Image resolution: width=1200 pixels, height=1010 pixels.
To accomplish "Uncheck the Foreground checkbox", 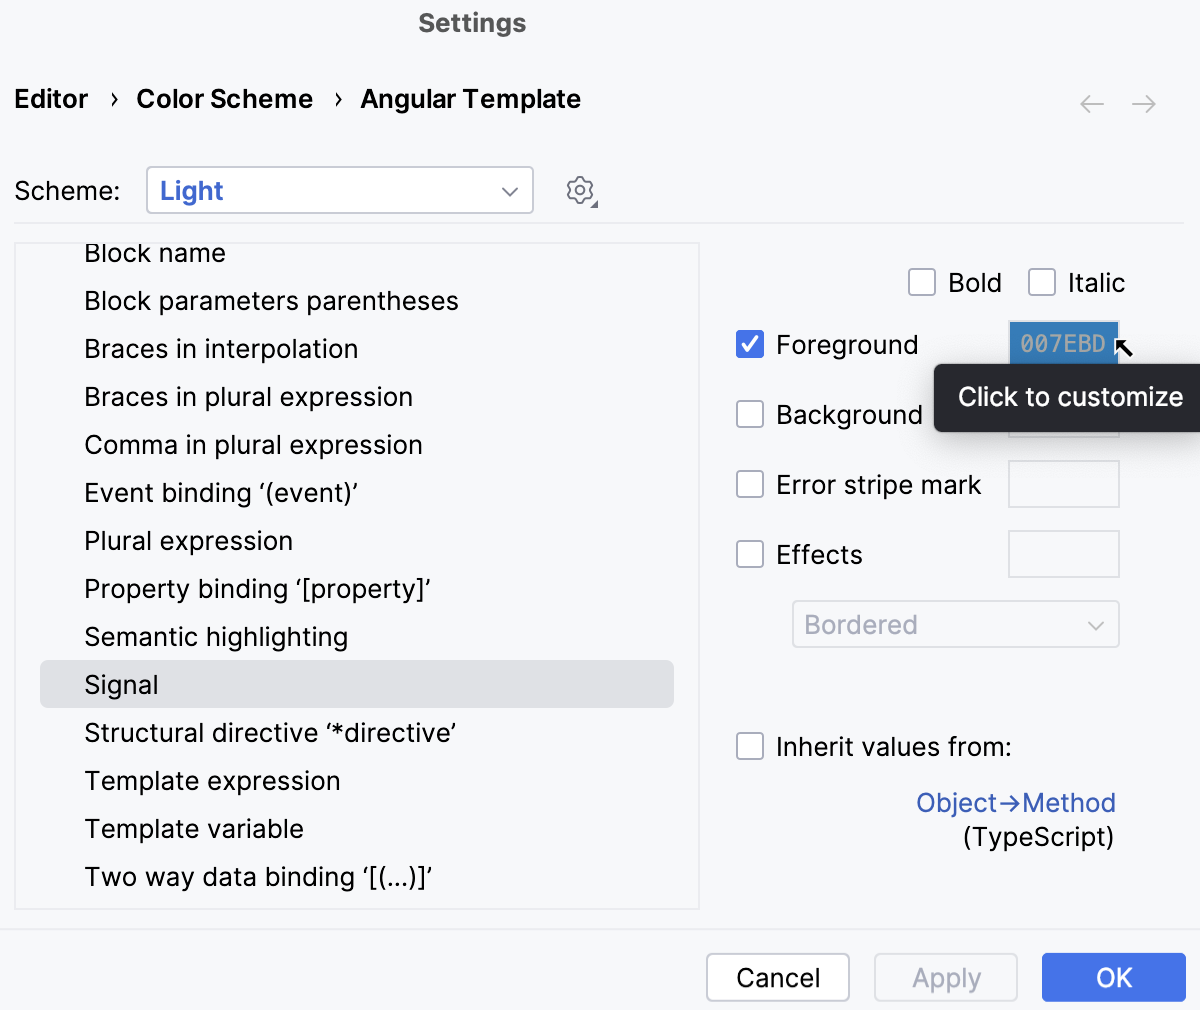I will (750, 344).
